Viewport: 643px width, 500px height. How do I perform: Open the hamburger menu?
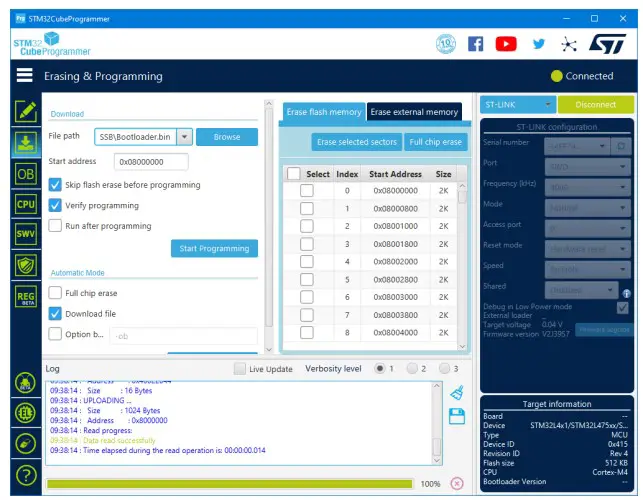click(25, 75)
